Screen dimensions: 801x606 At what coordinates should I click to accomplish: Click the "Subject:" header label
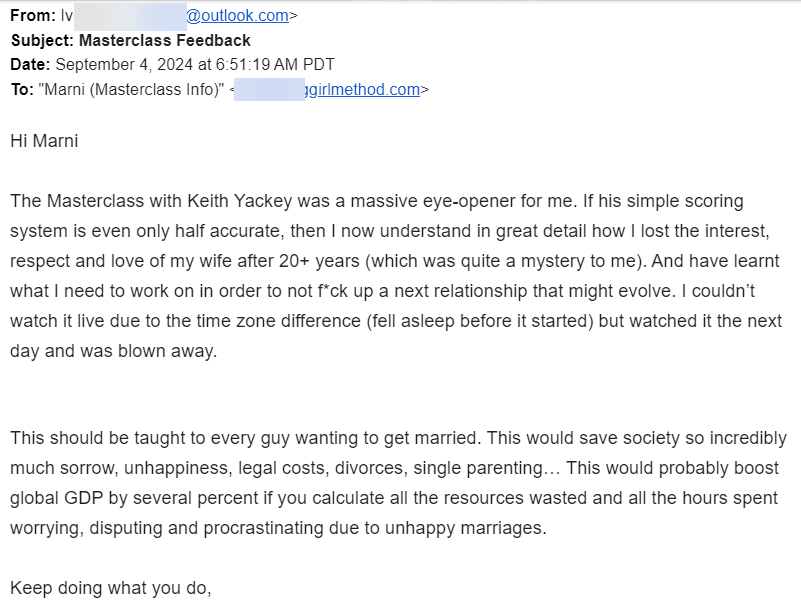pos(41,40)
